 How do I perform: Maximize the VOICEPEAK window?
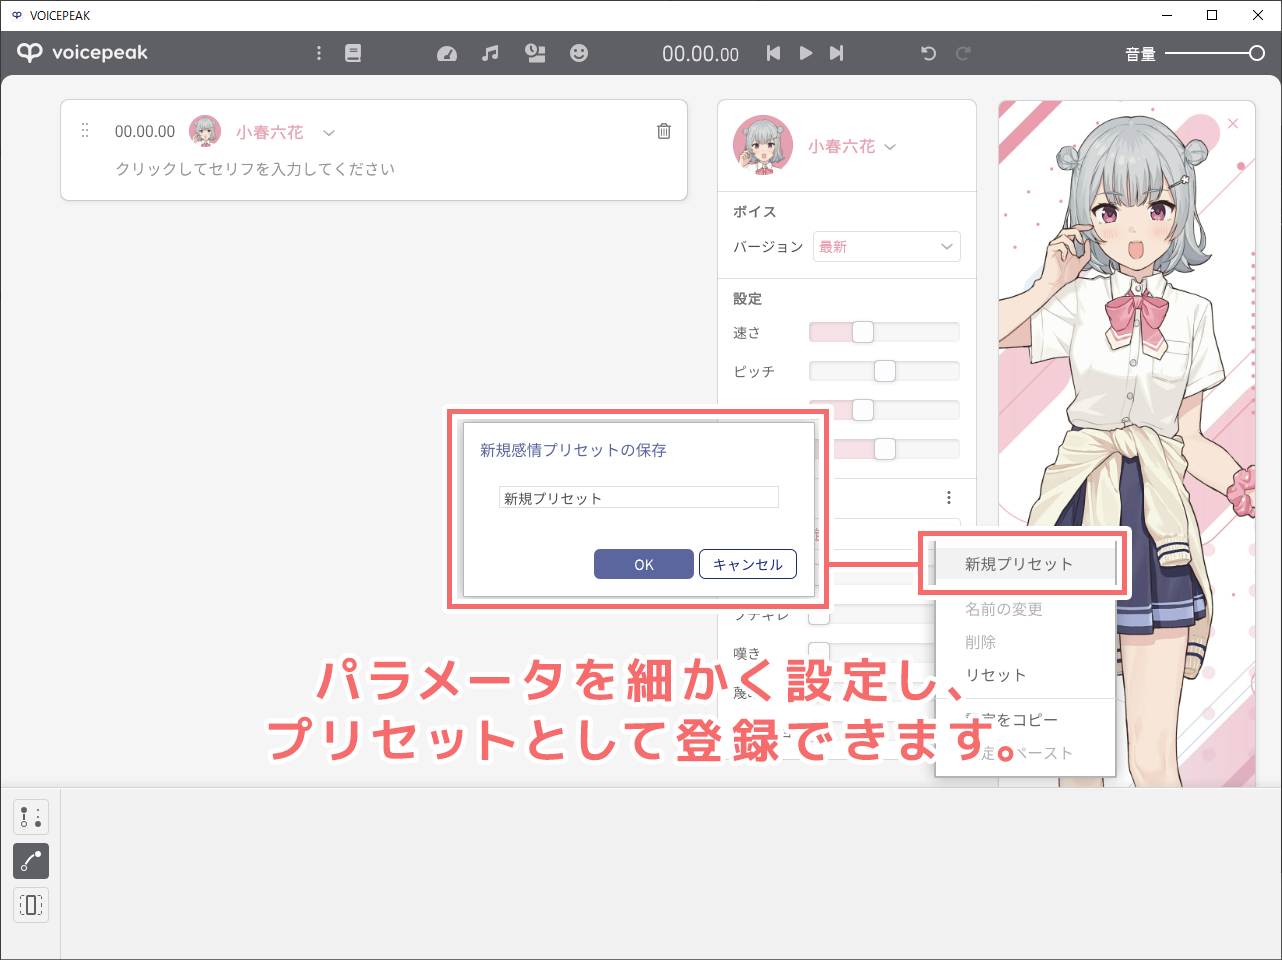1212,15
